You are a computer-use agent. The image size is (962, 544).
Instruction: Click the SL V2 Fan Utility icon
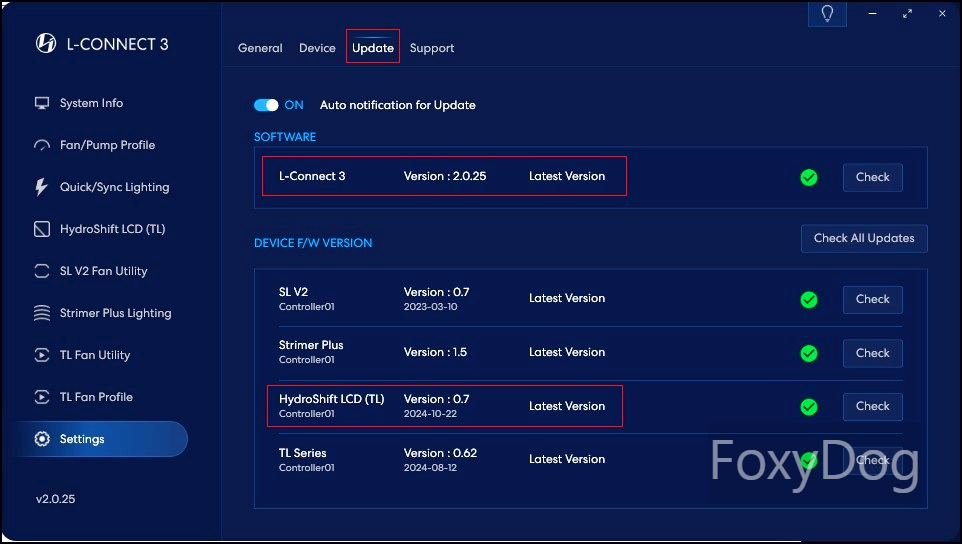42,271
